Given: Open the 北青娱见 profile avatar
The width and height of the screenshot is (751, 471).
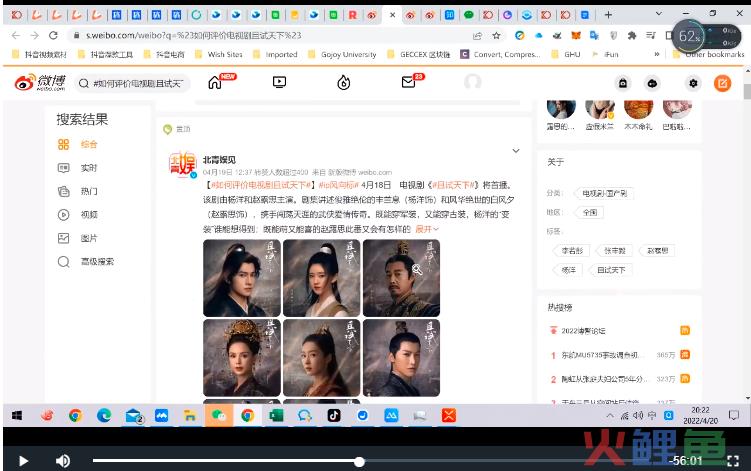Looking at the screenshot, I should point(182,164).
